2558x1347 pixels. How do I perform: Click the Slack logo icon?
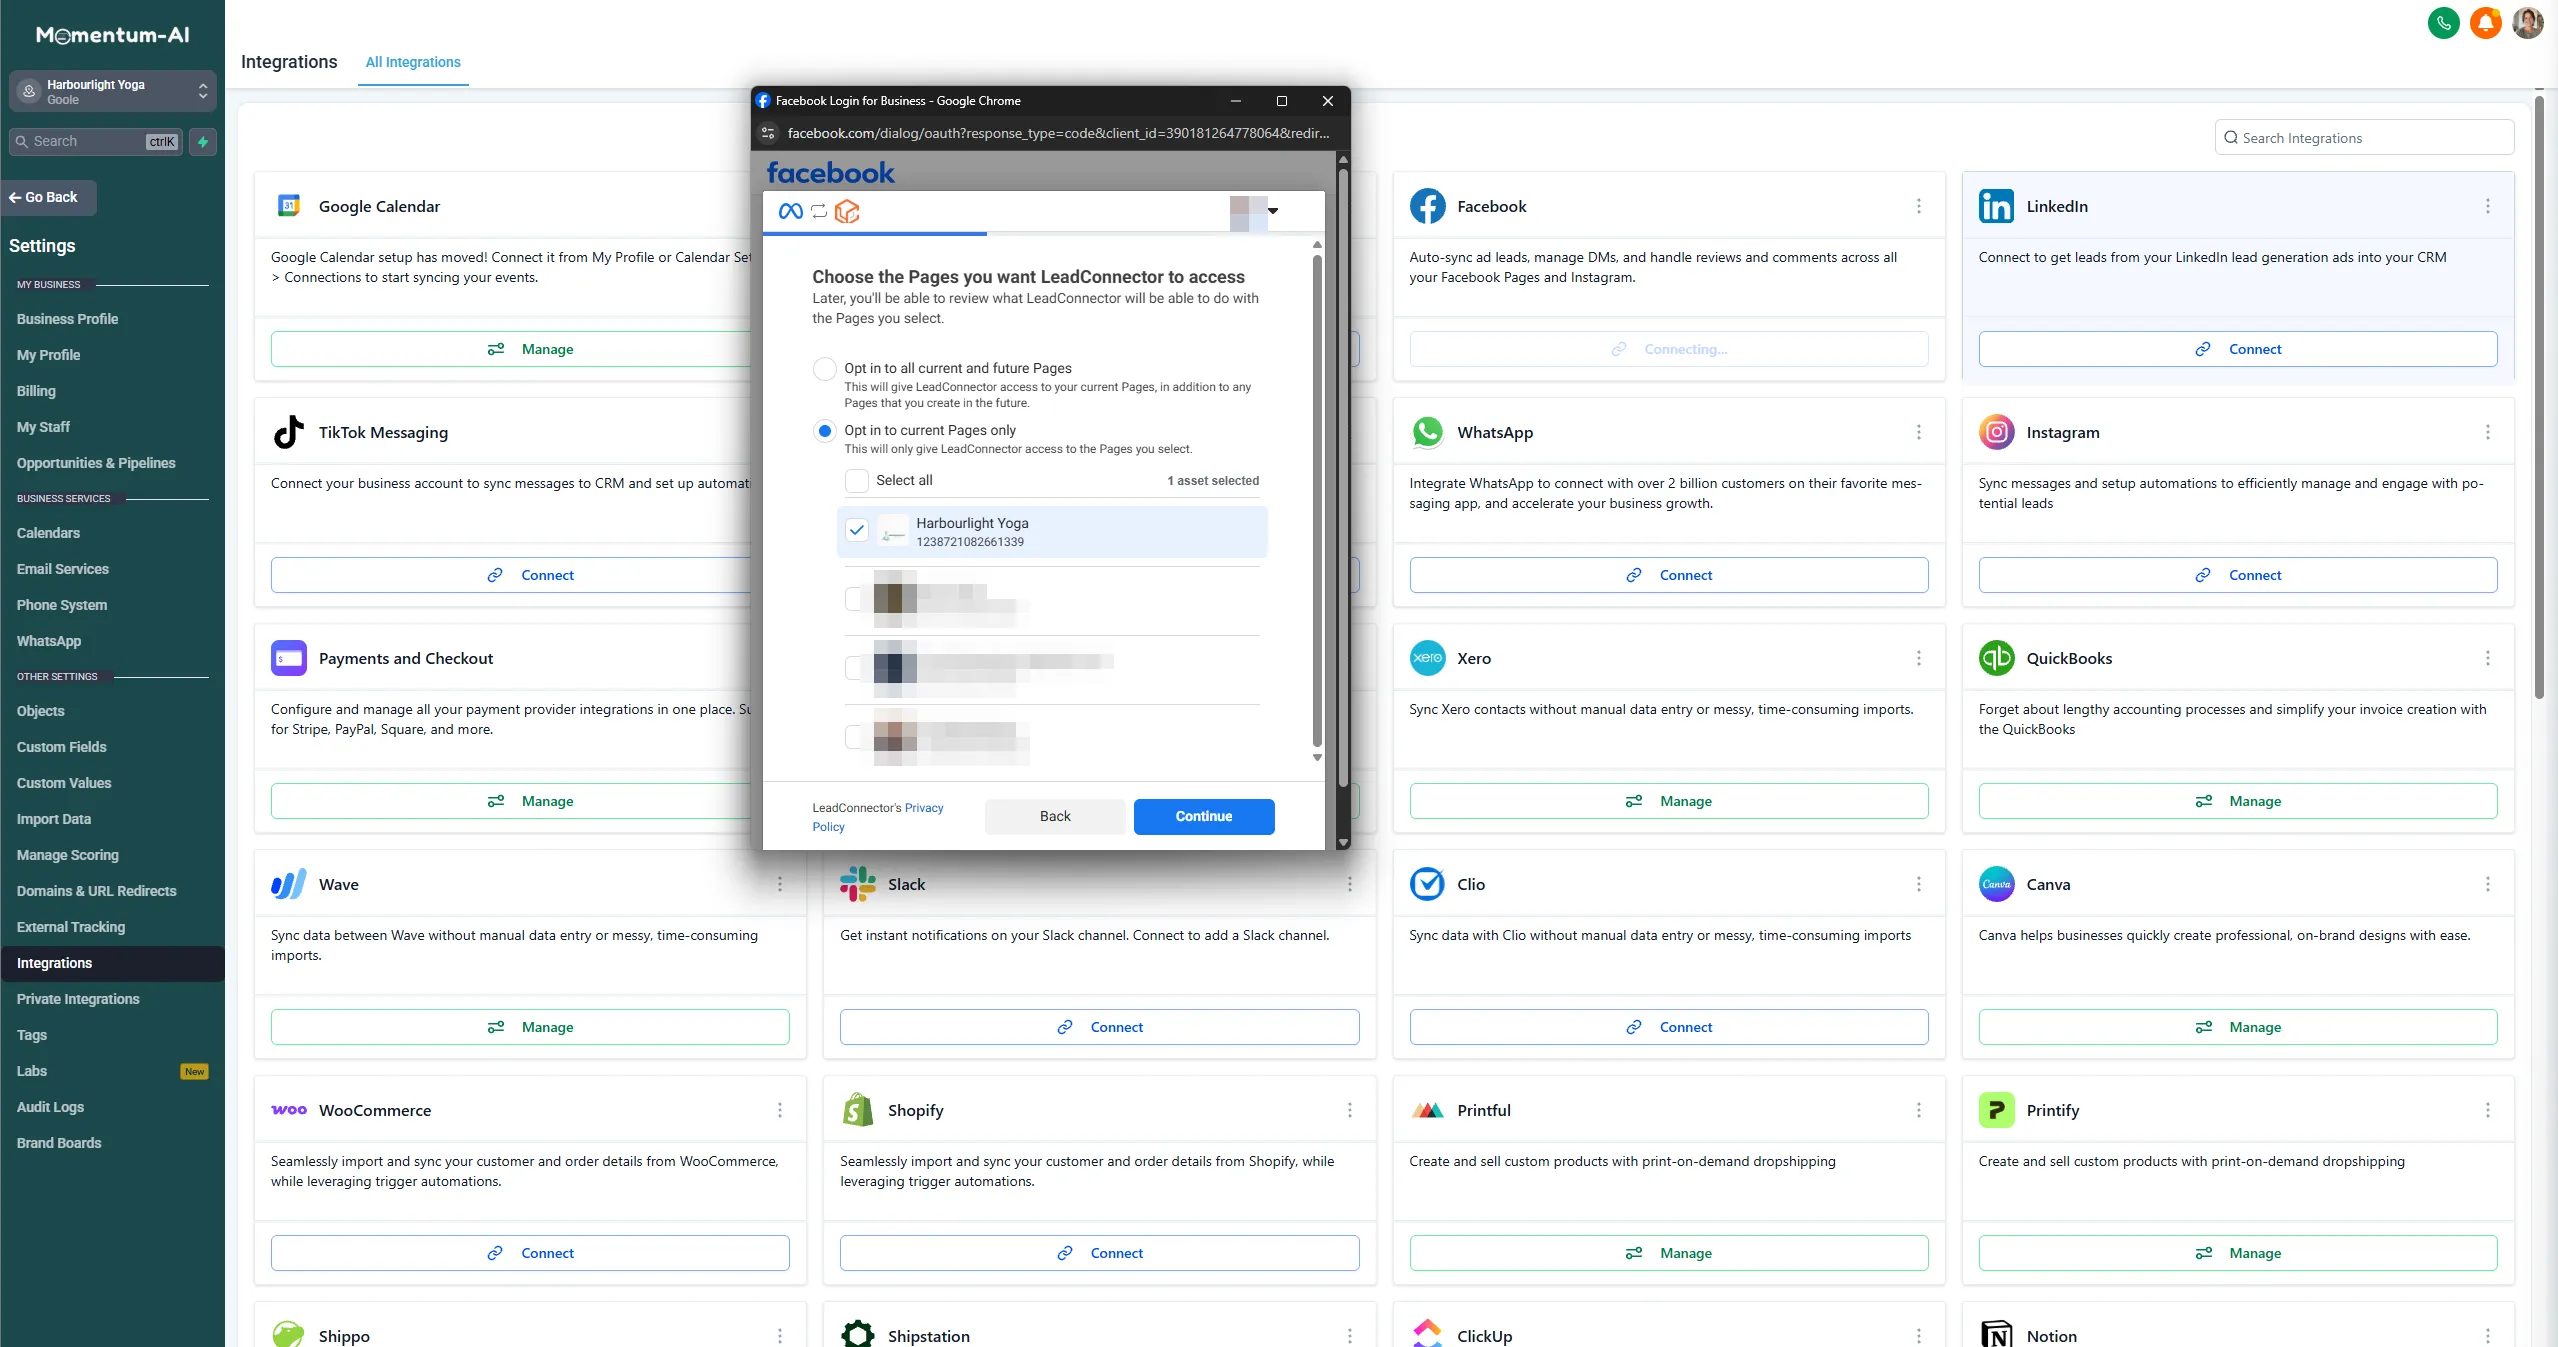click(x=858, y=884)
